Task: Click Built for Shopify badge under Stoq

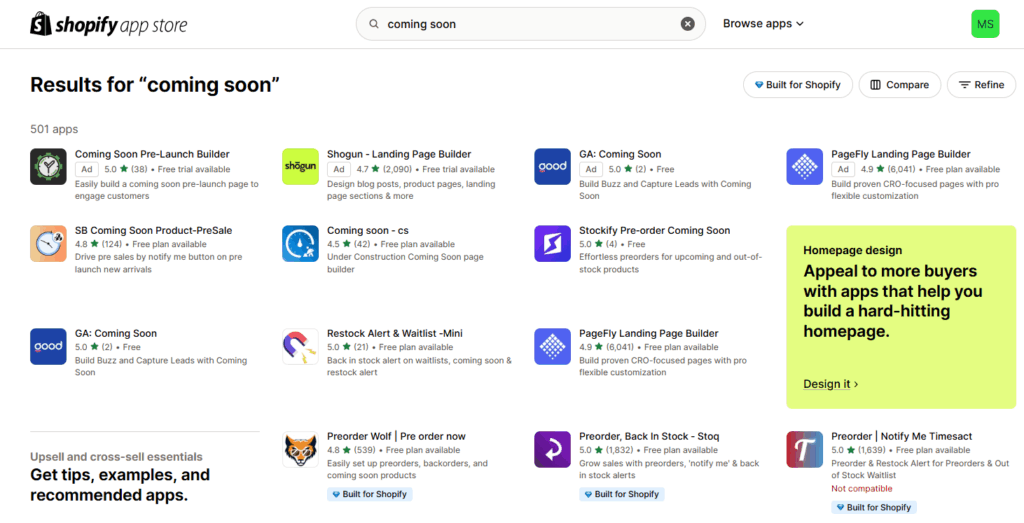Action: click(622, 494)
